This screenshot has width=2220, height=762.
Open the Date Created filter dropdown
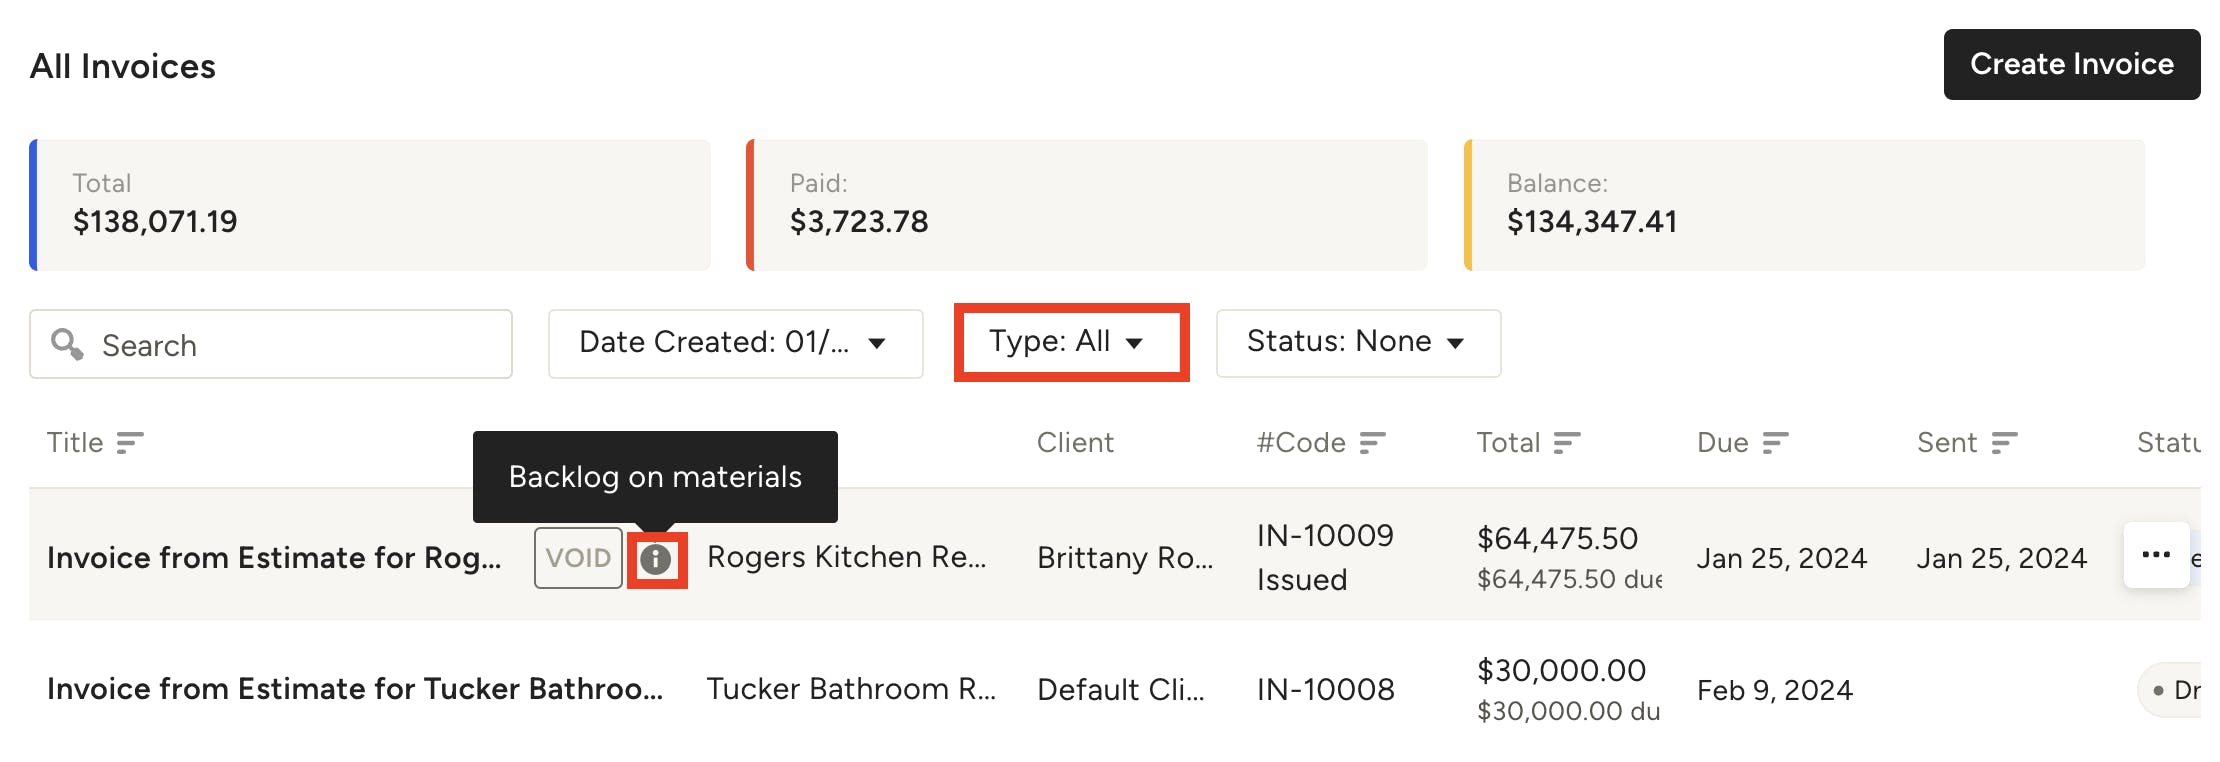coord(735,343)
